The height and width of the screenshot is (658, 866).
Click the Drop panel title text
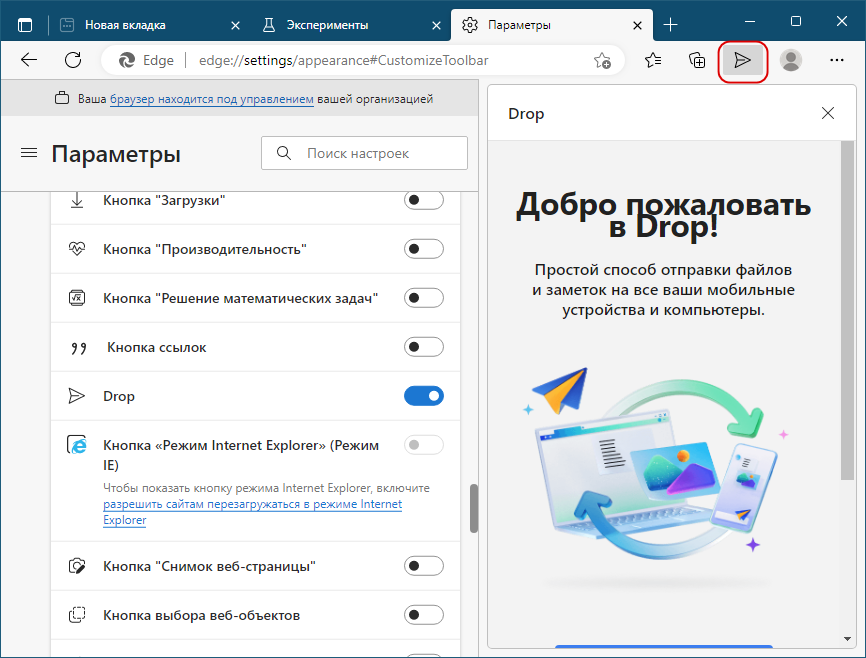(526, 114)
